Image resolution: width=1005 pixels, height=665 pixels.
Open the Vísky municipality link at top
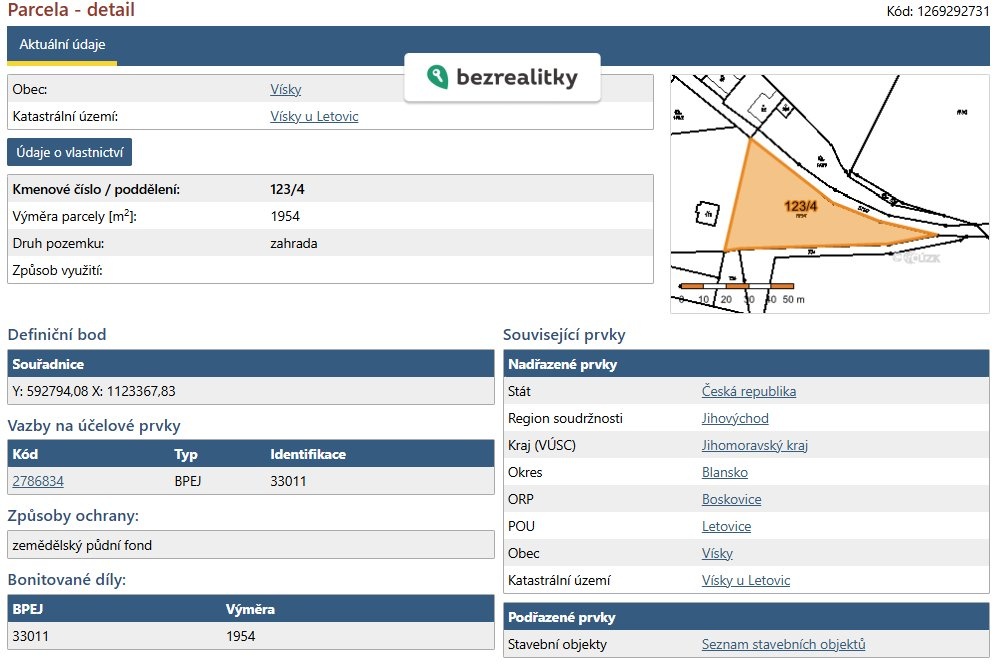(x=285, y=89)
